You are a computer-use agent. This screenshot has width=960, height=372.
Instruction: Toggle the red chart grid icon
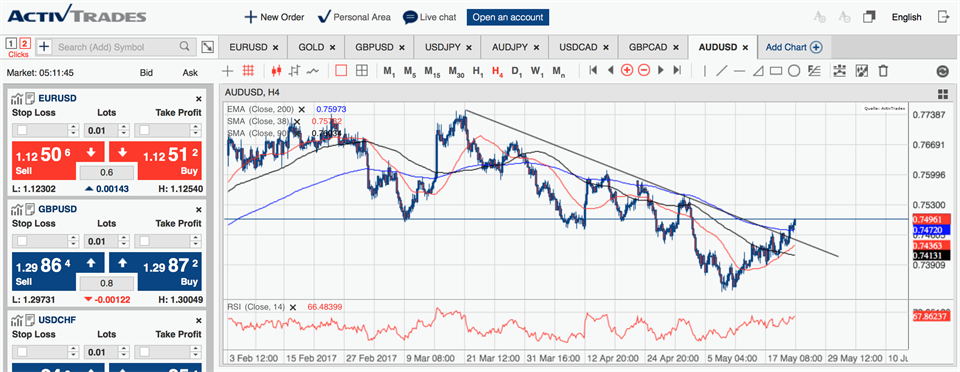[248, 71]
